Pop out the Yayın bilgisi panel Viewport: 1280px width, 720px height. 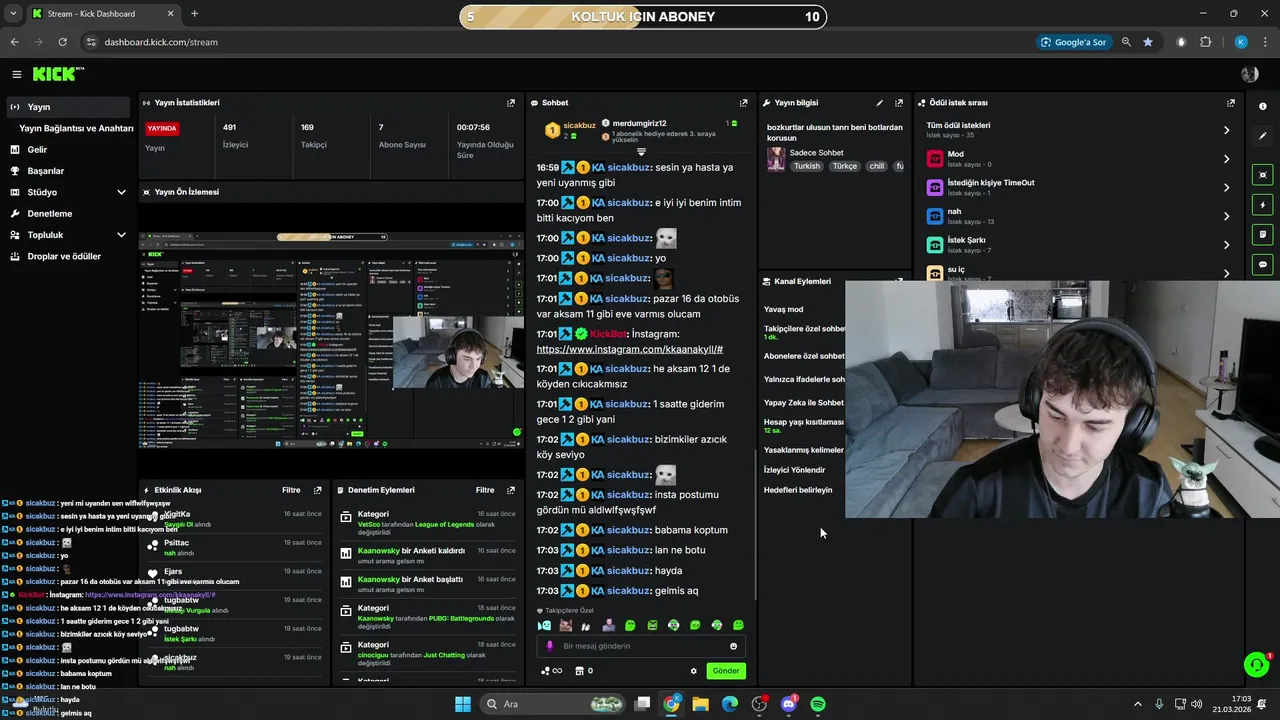899,103
